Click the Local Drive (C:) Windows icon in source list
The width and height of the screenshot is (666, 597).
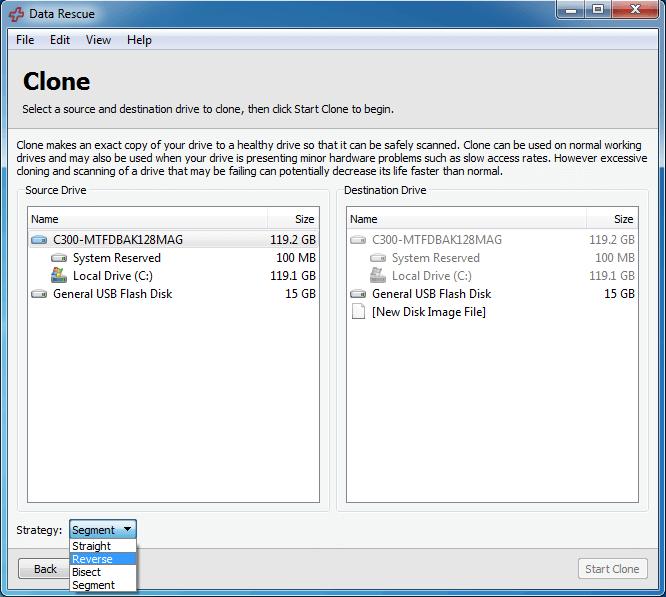[x=59, y=275]
